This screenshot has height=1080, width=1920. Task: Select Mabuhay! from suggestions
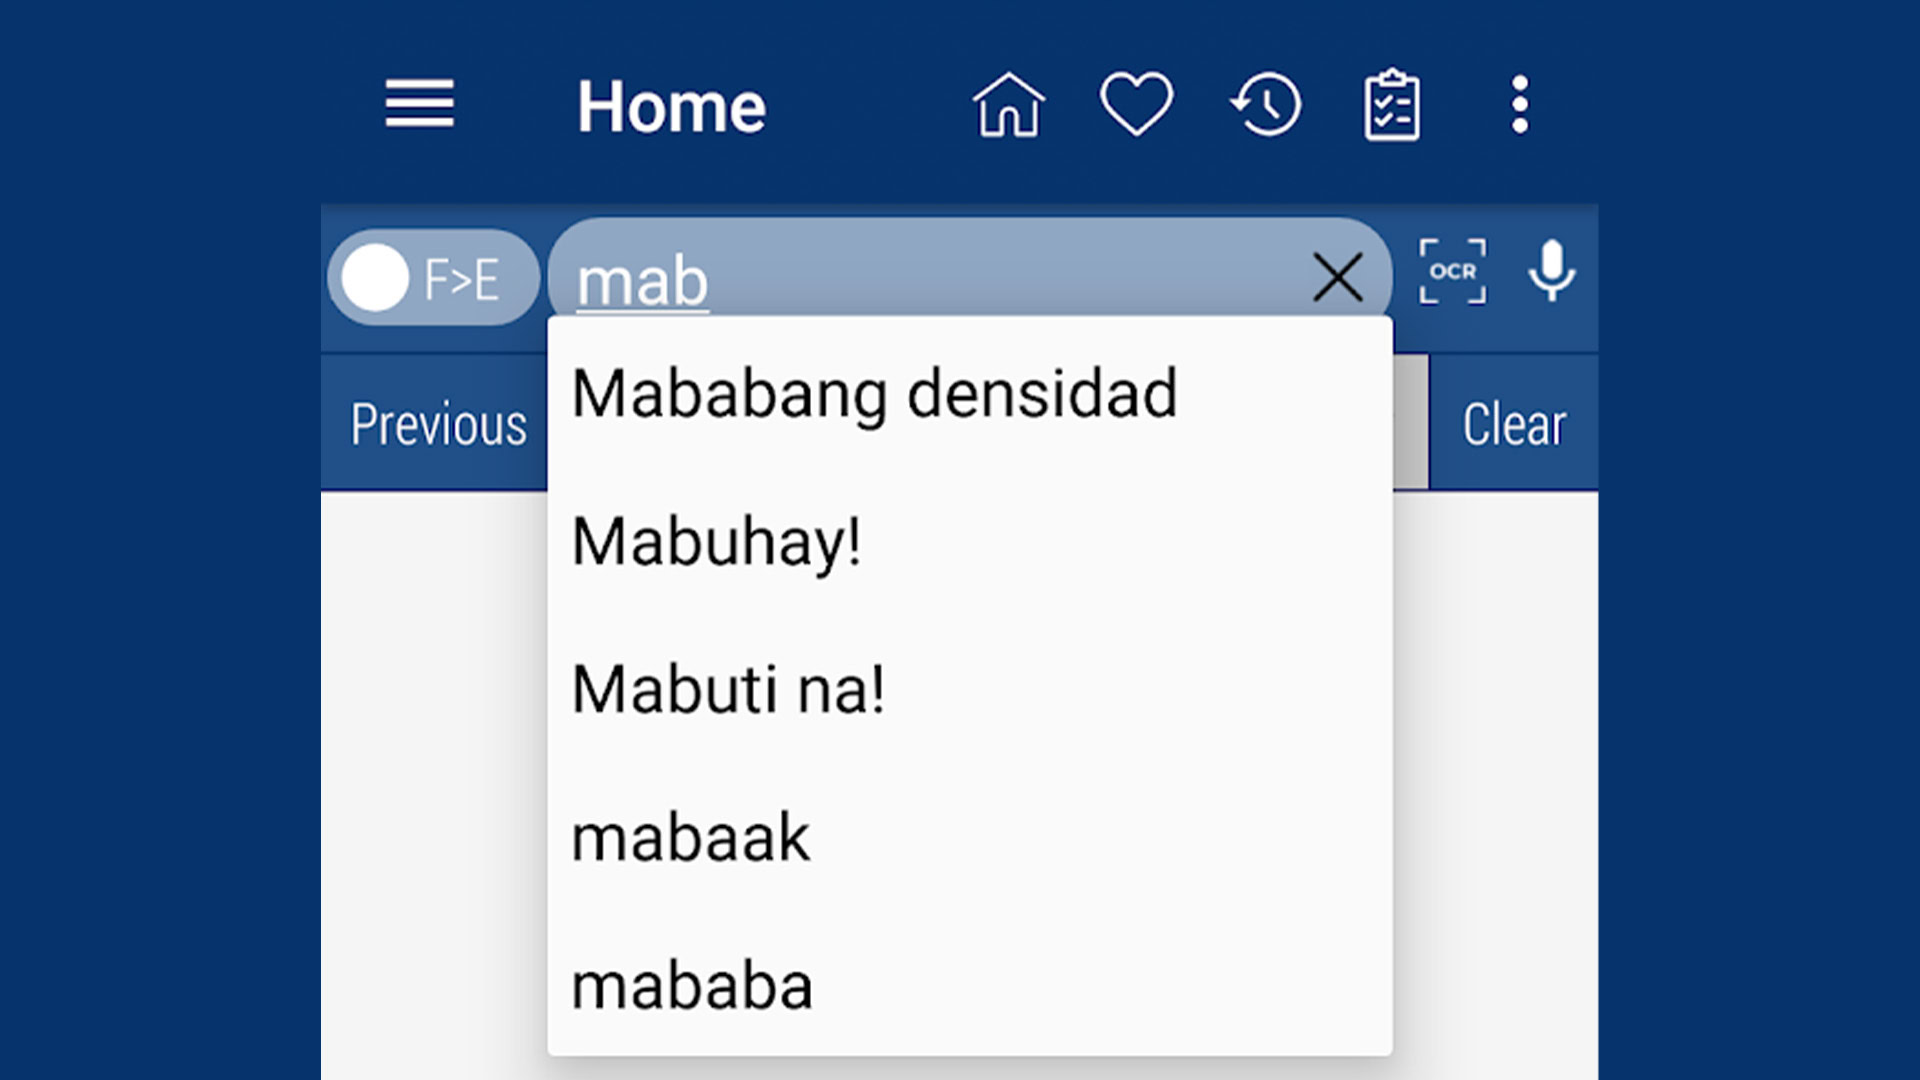[x=716, y=539]
